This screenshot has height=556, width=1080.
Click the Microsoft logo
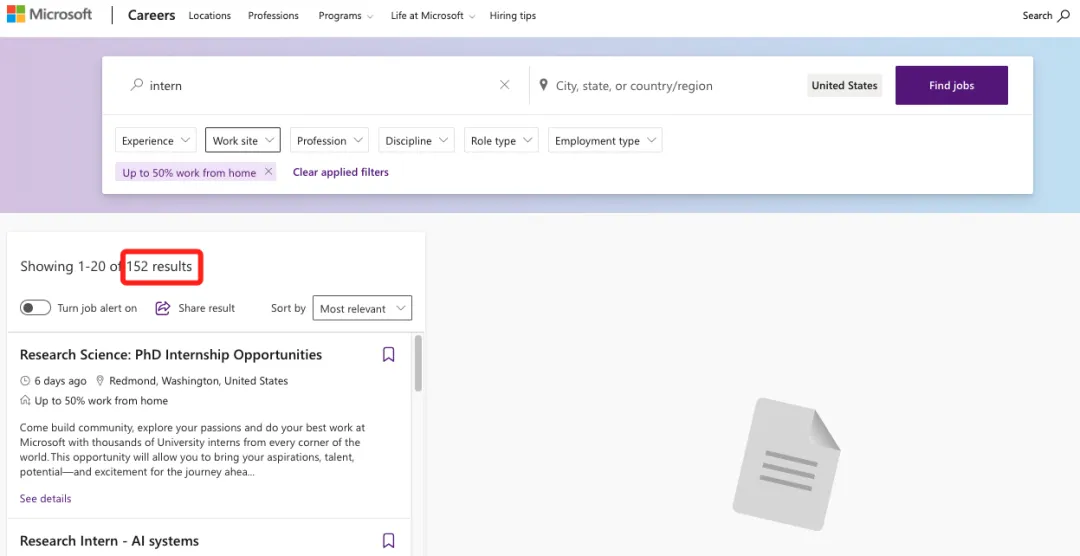coord(50,14)
